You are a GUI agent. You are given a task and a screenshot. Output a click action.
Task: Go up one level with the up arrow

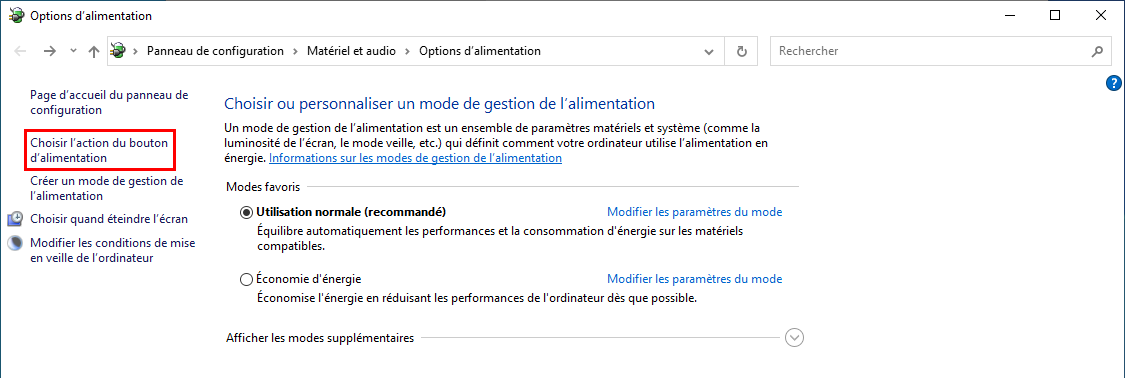pyautogui.click(x=93, y=52)
